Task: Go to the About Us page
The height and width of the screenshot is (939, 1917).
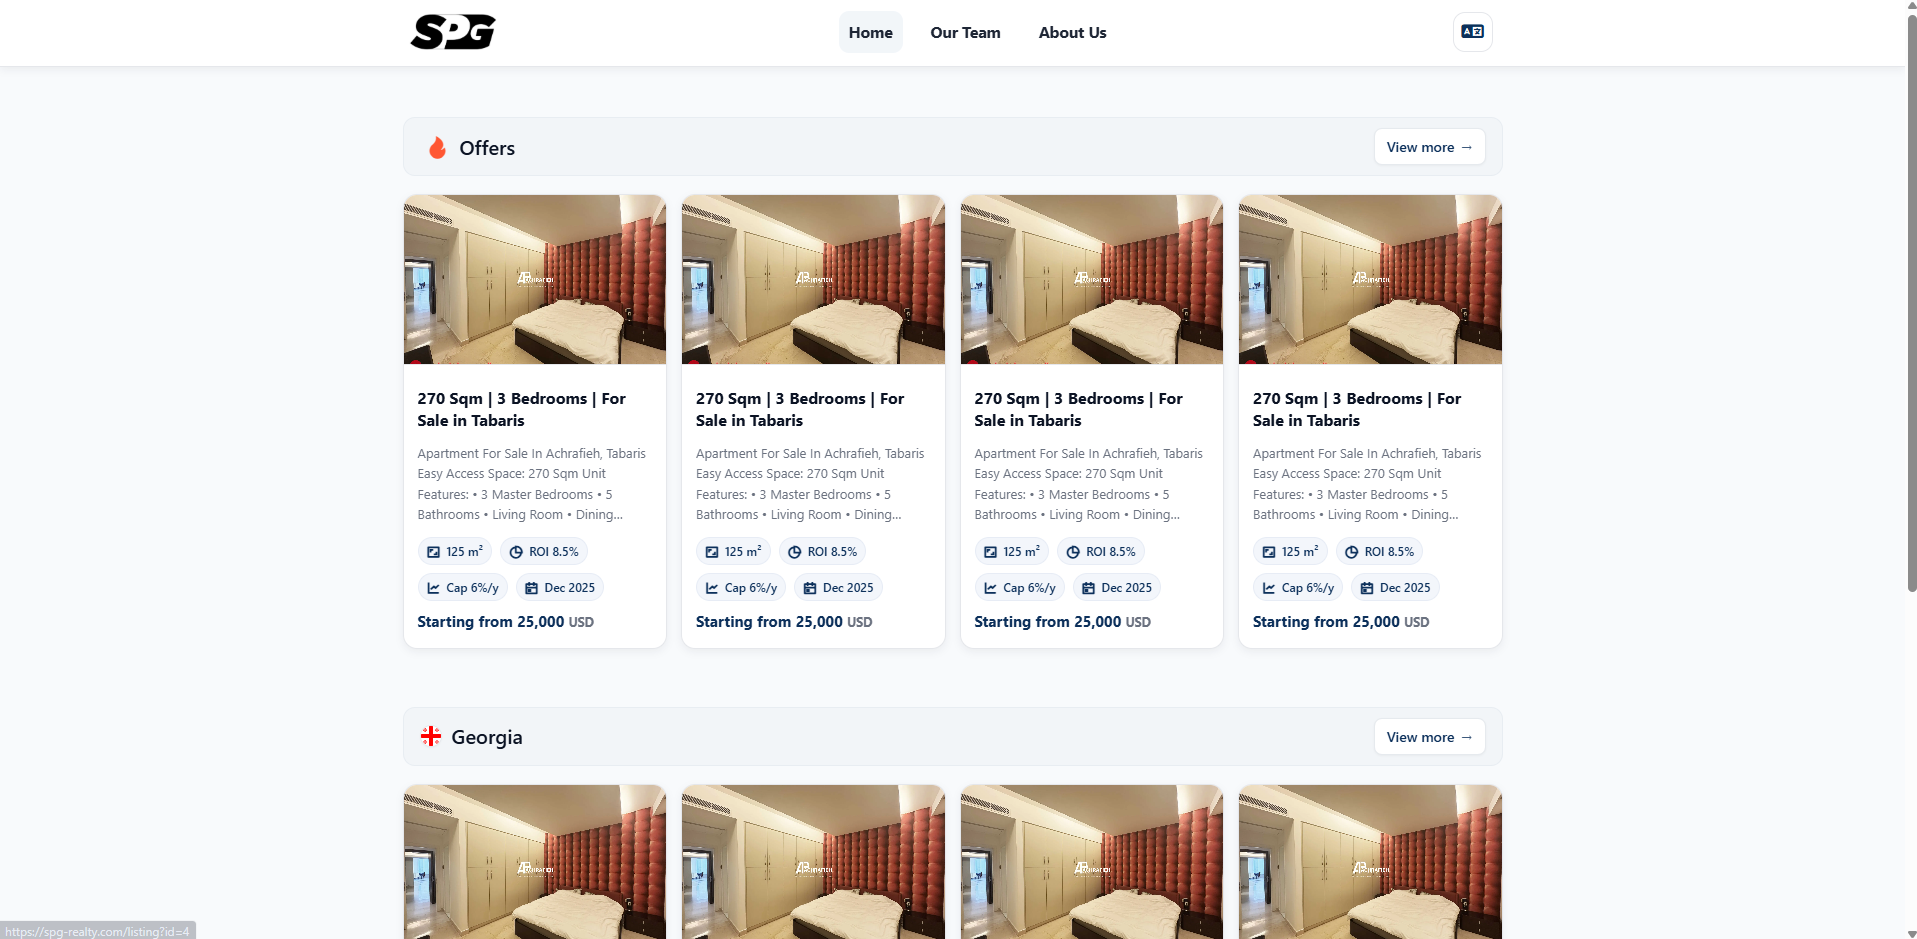Action: (x=1072, y=32)
